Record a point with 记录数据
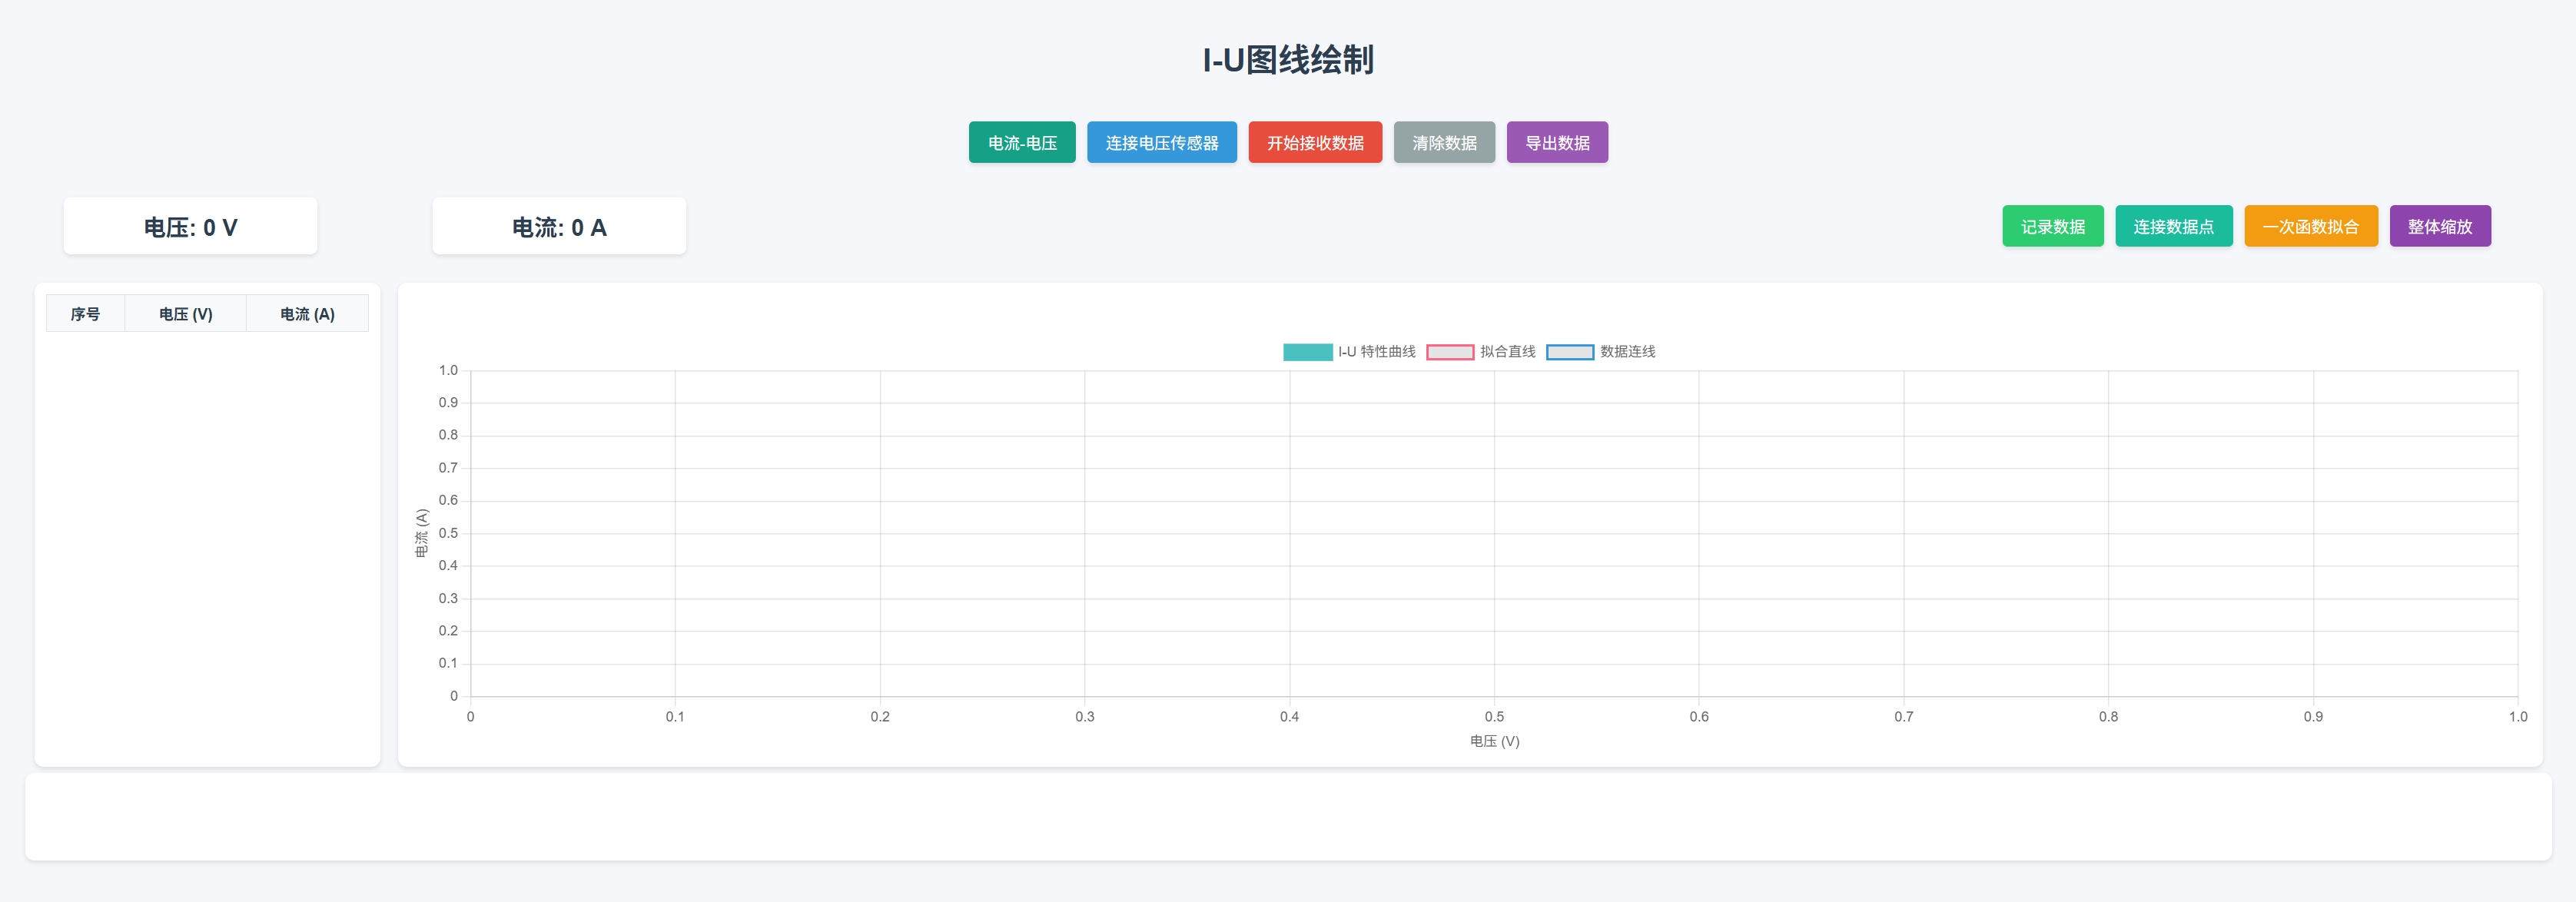The image size is (2576, 902). [2052, 226]
